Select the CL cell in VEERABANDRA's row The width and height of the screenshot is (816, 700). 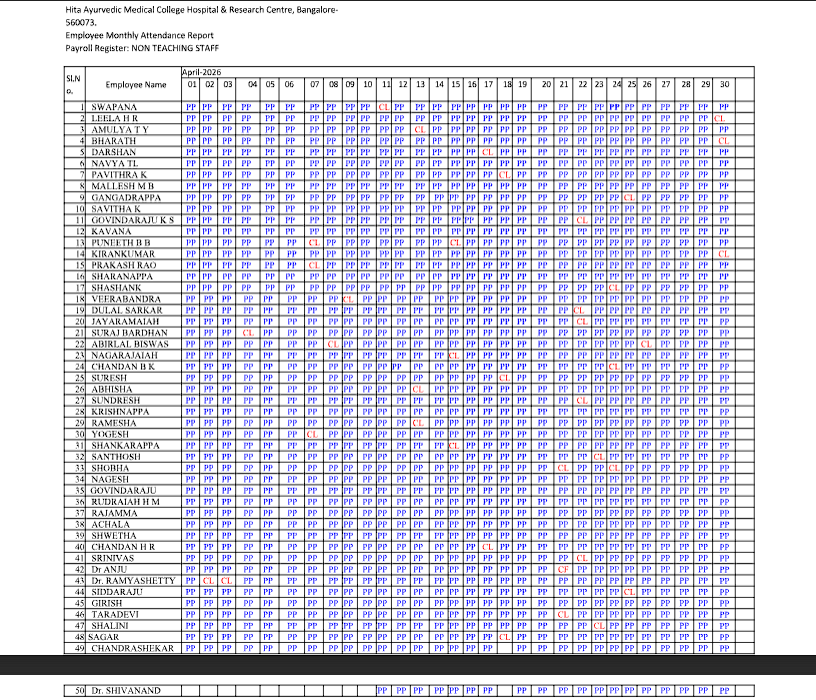click(x=348, y=299)
